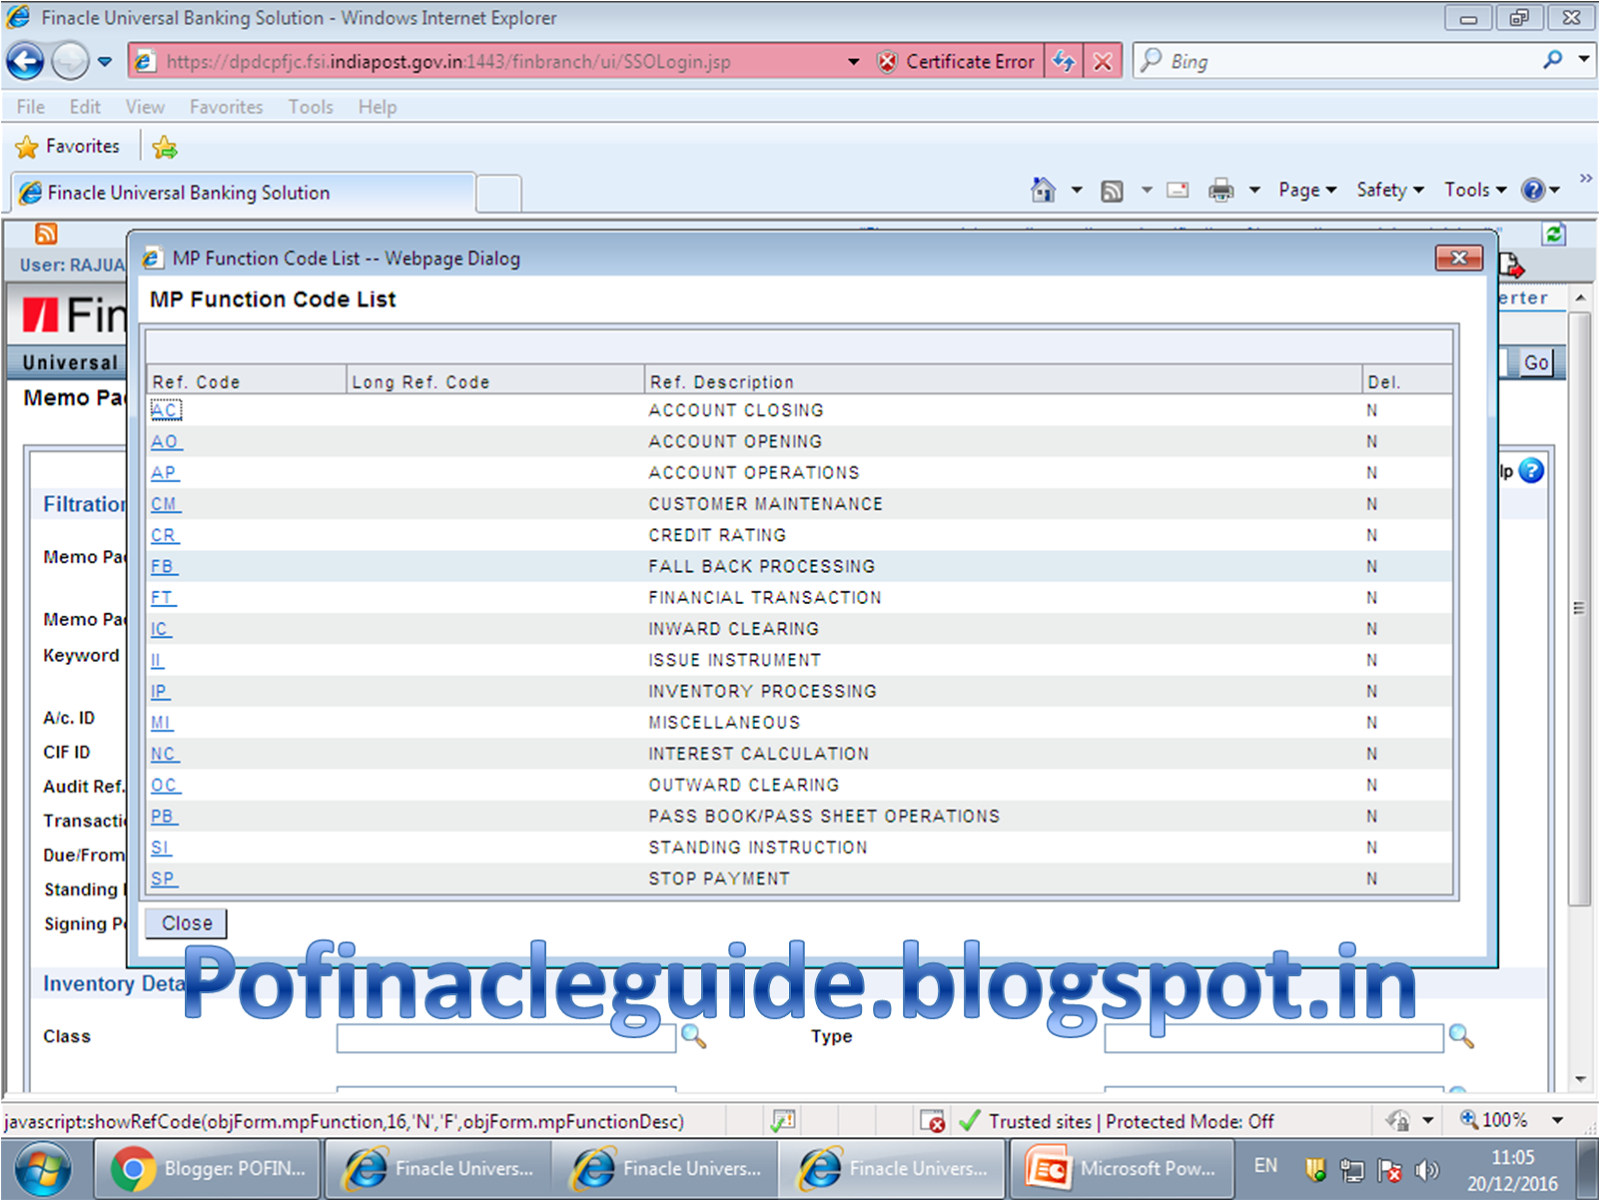Click inside the Bing search box

[1300, 61]
